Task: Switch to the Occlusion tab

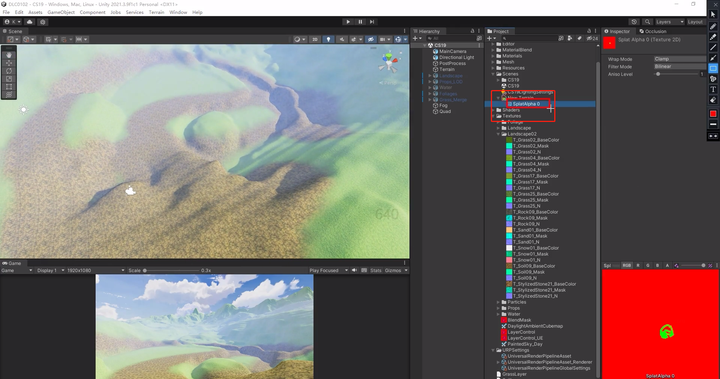Action: pos(652,31)
